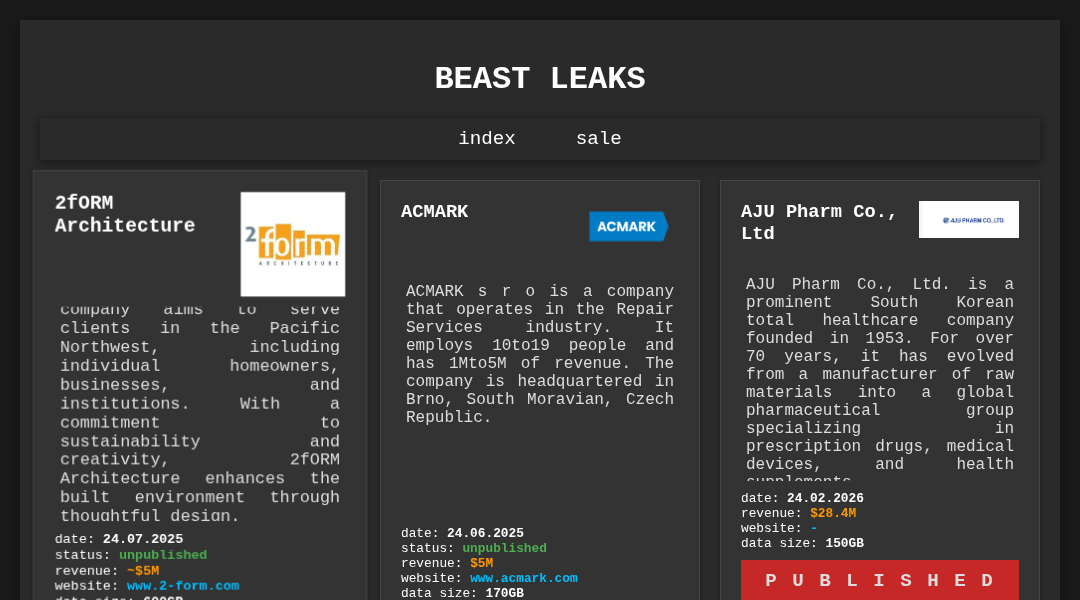The image size is (1080, 600).
Task: Click the BEAST LEAKS site title
Action: coord(540,79)
